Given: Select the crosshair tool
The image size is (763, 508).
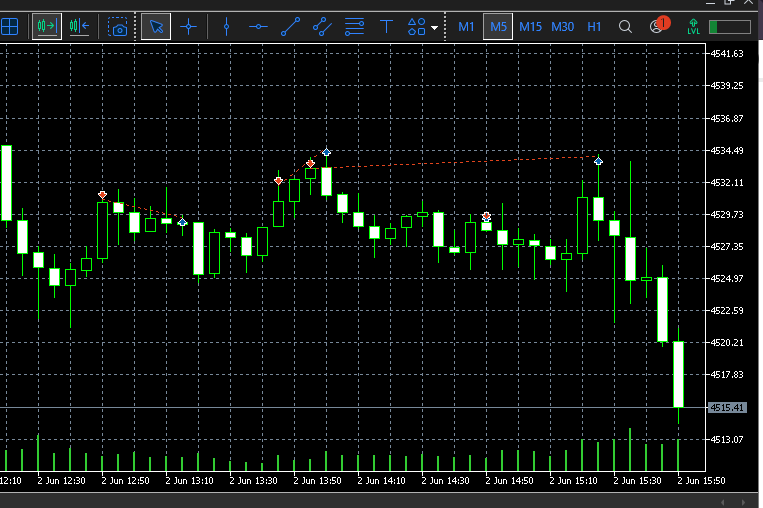Looking at the screenshot, I should pos(188,26).
